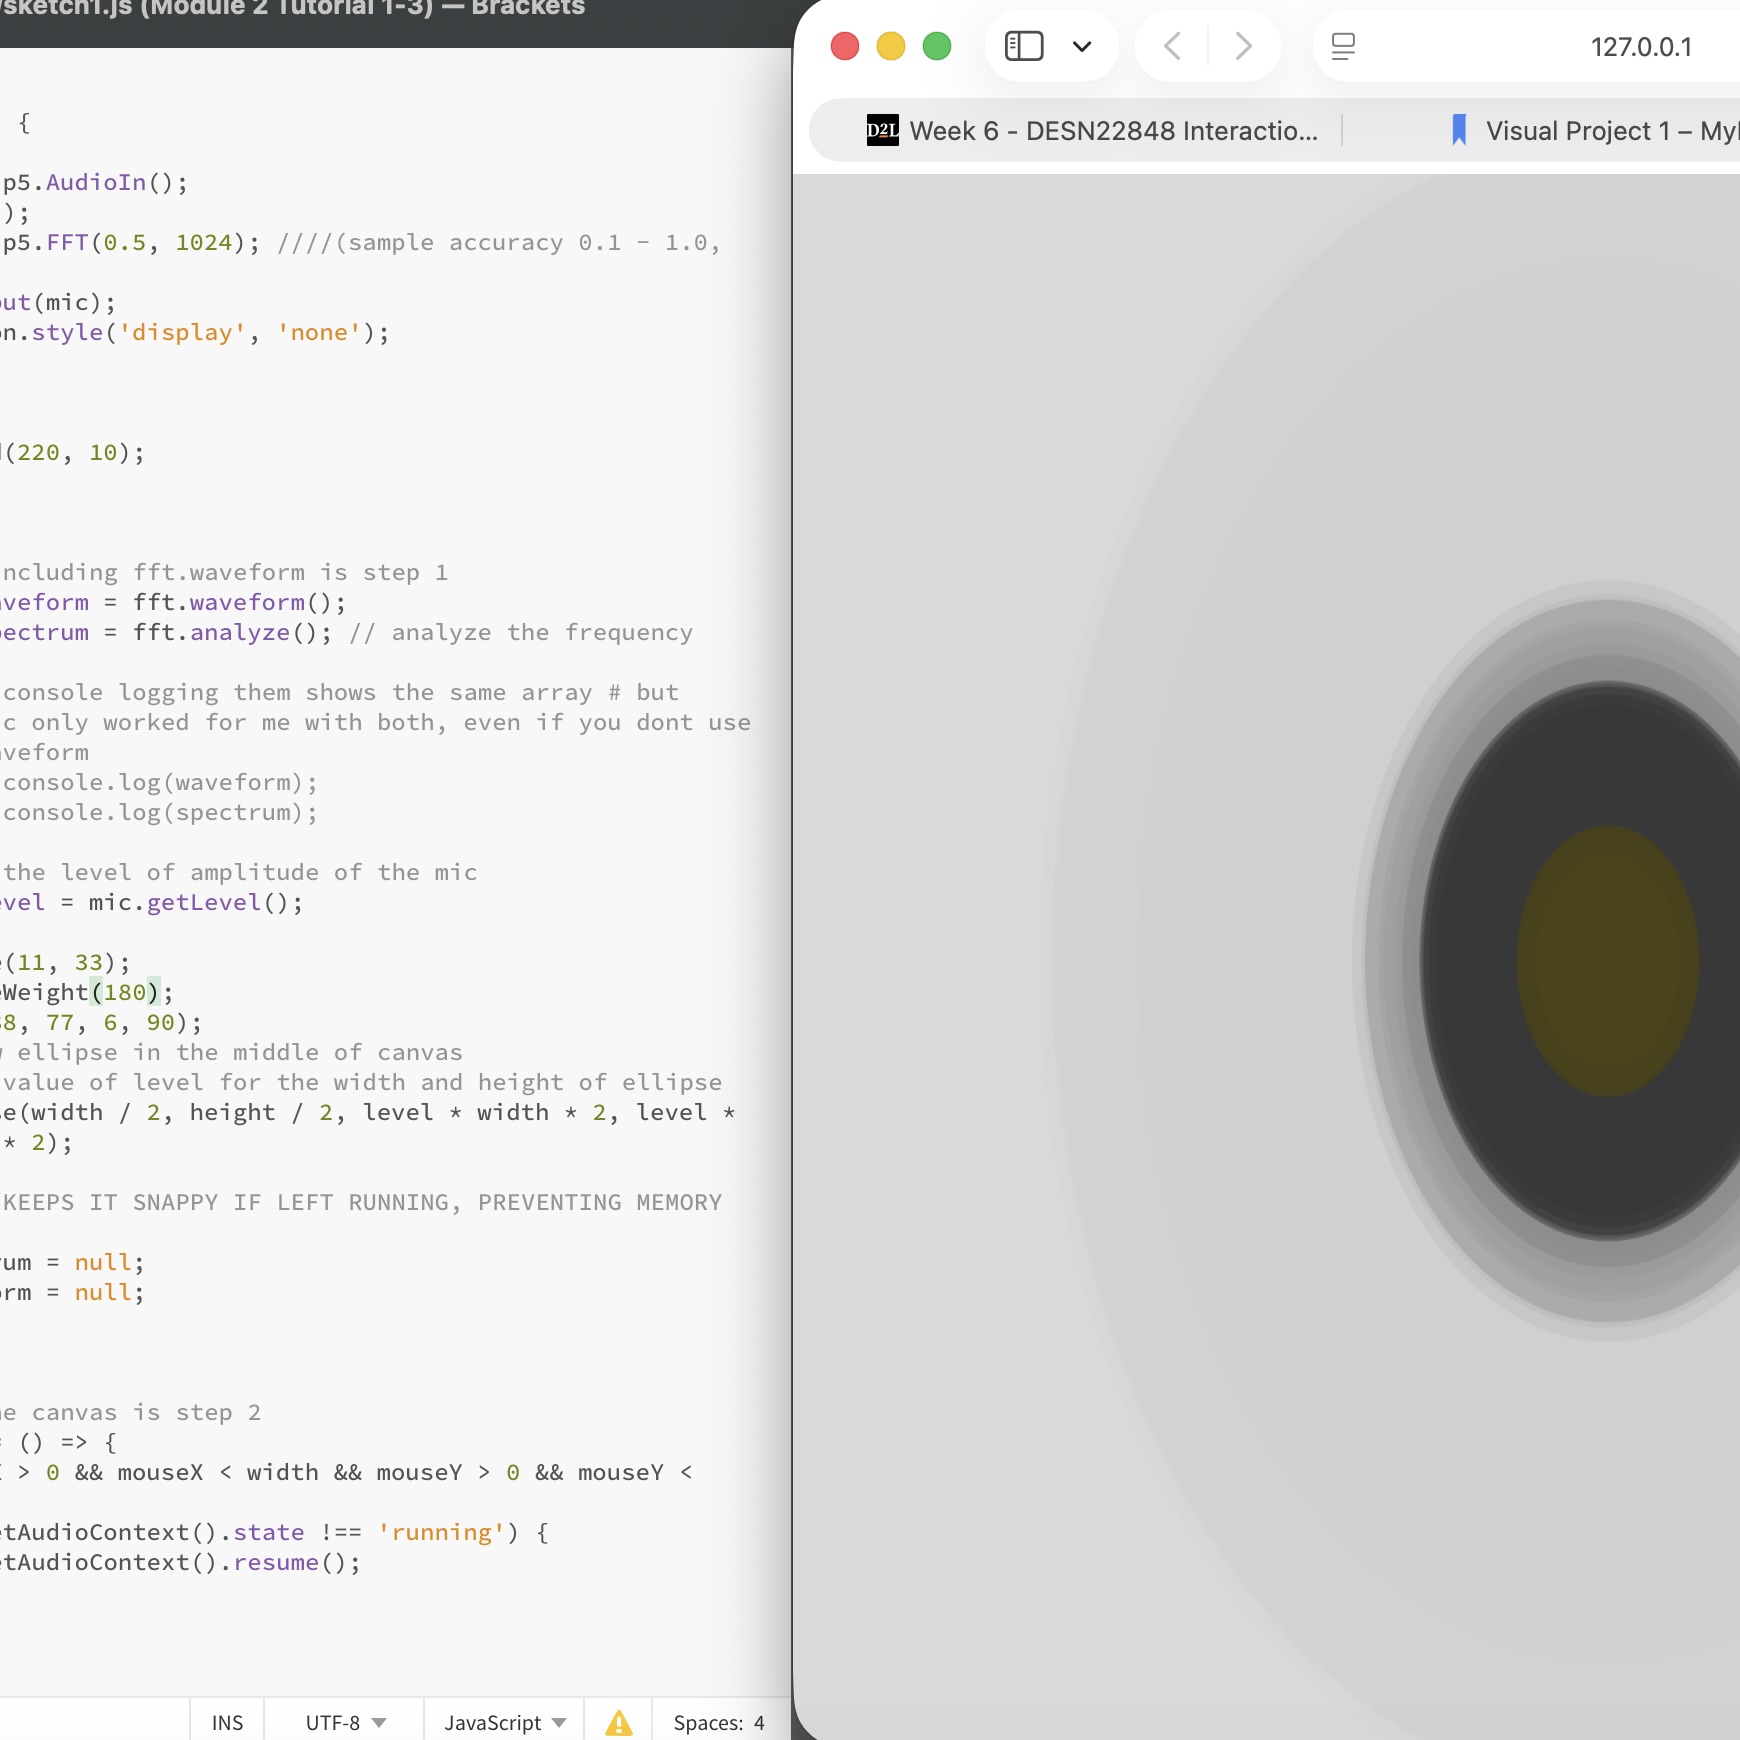
Task: Switch to the Visual Project 1 tab
Action: 1600,130
